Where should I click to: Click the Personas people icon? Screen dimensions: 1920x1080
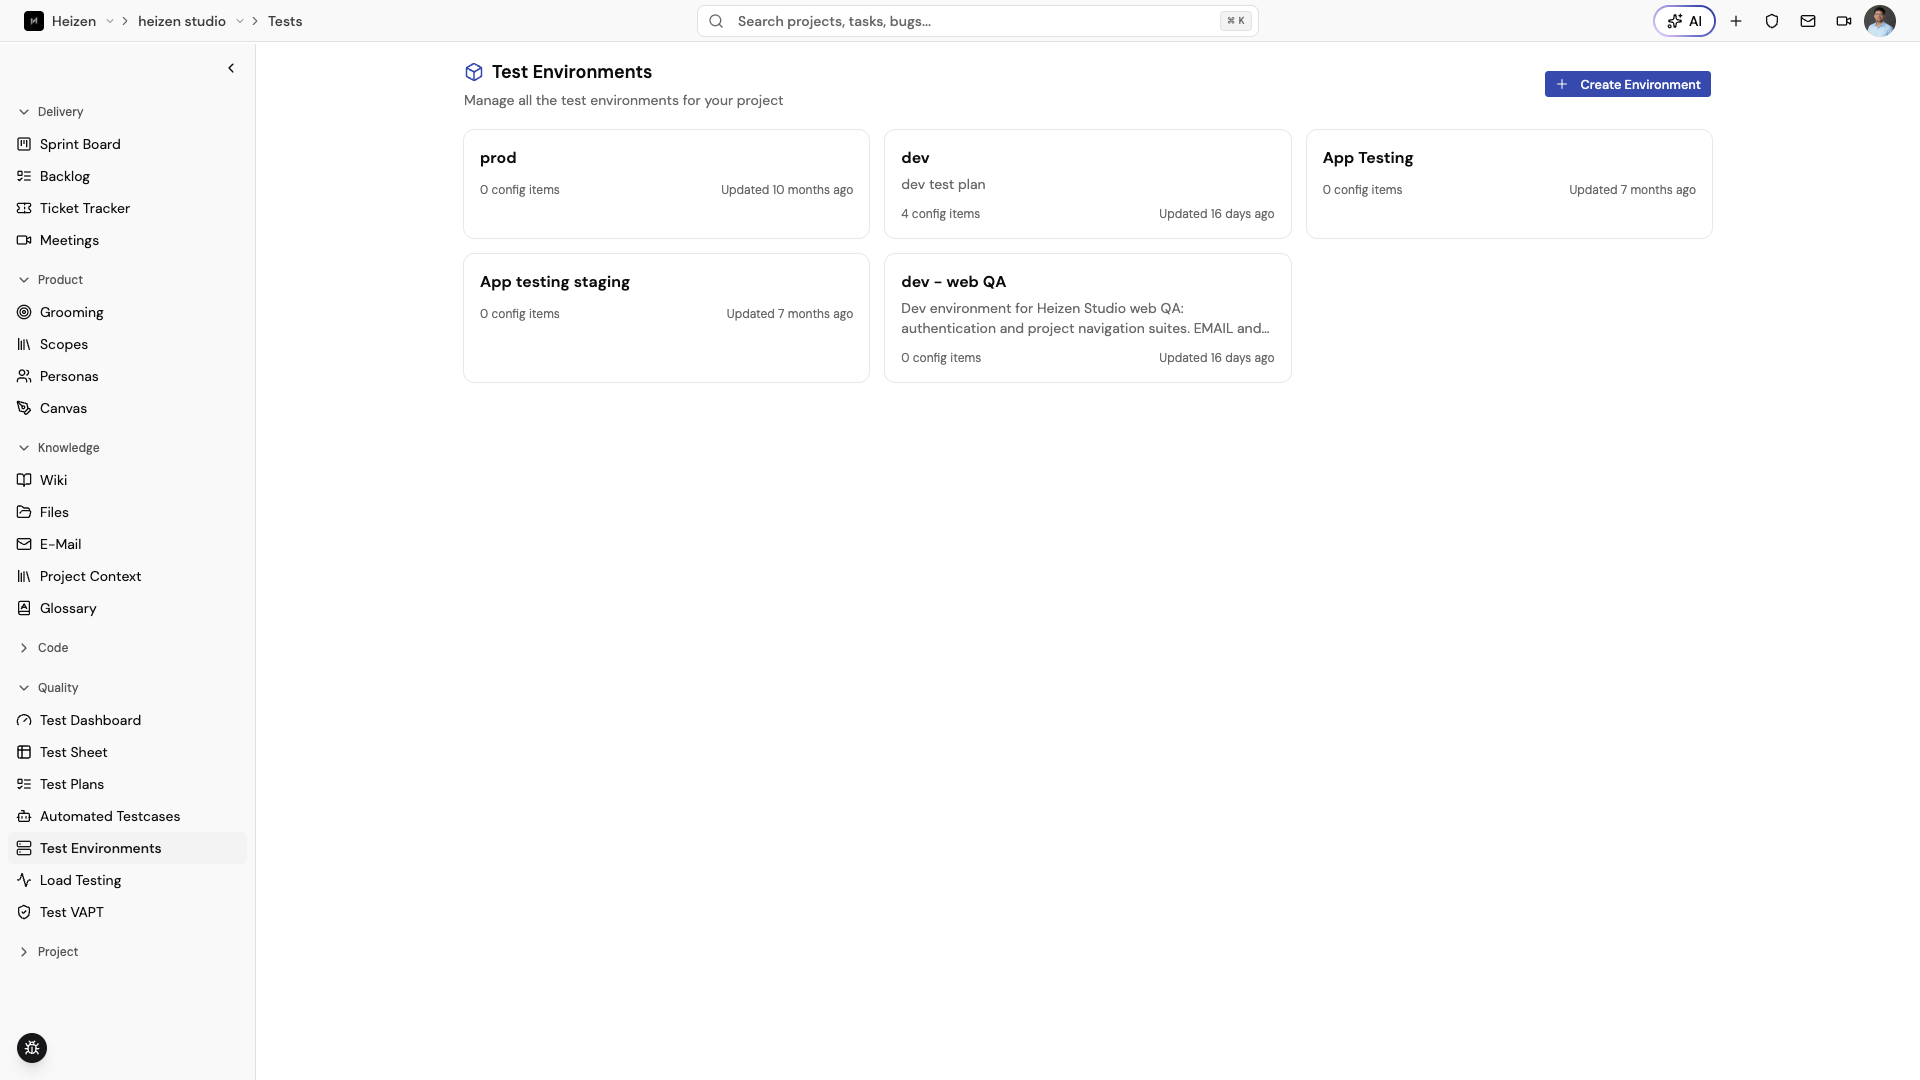24,376
